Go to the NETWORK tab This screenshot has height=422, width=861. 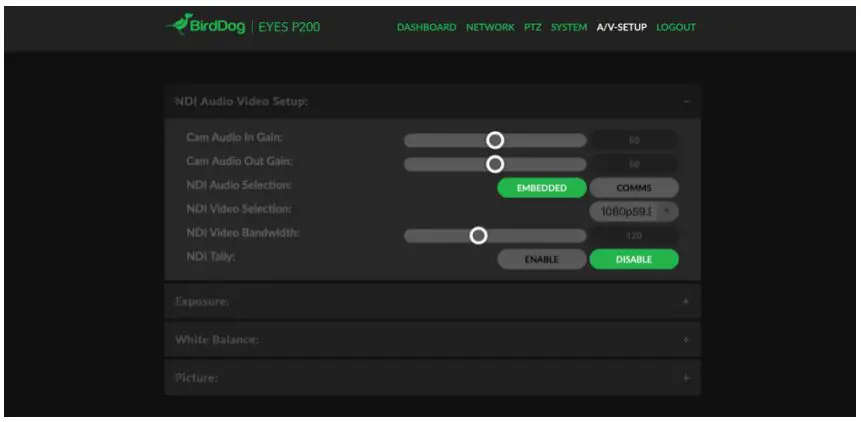pos(490,27)
